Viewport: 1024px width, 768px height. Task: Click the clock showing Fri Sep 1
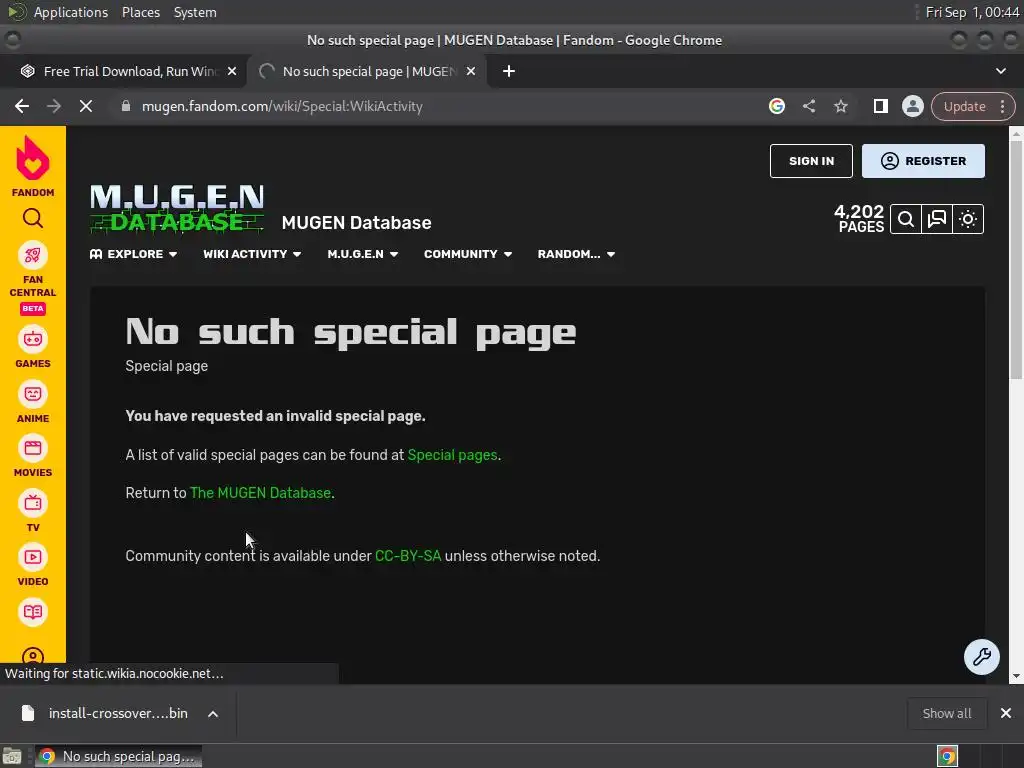tap(972, 12)
